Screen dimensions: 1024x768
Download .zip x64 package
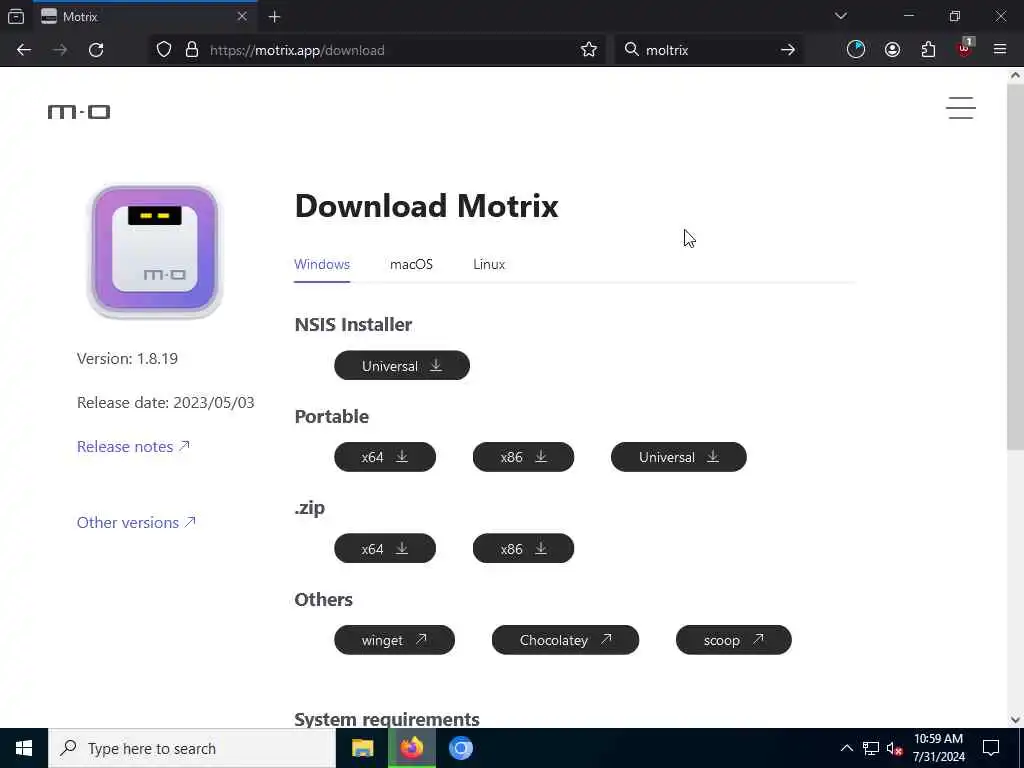tap(385, 549)
